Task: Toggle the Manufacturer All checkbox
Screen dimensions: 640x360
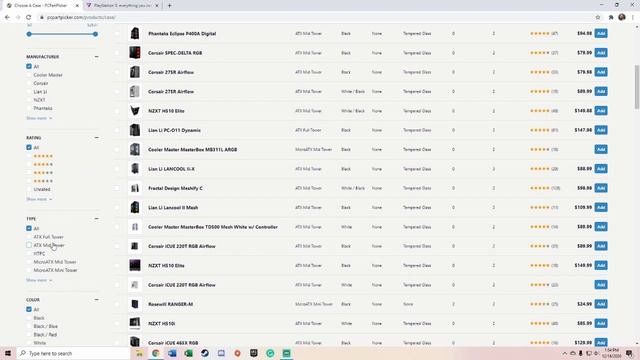Action: 29,66
